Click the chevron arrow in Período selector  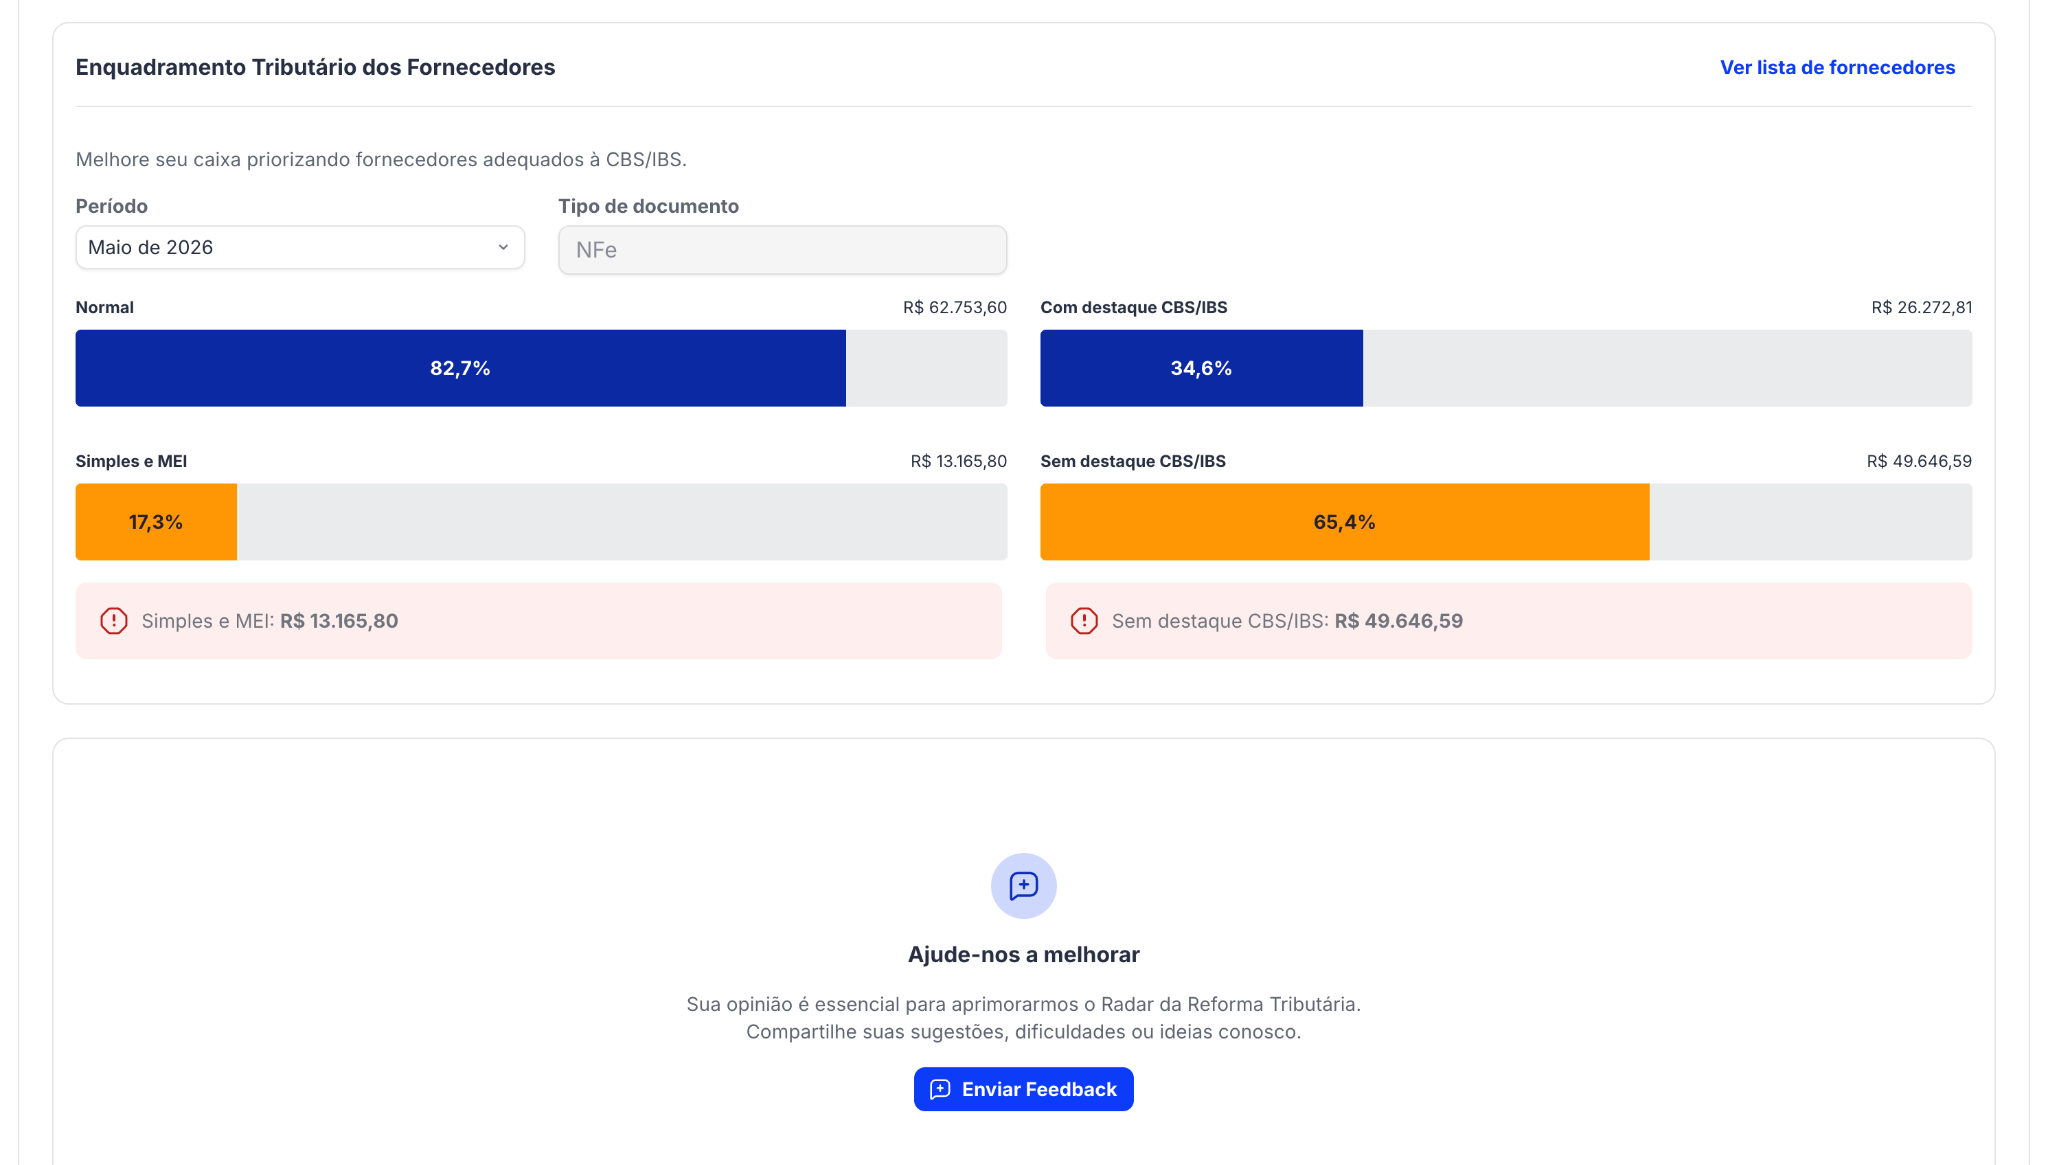click(x=503, y=247)
